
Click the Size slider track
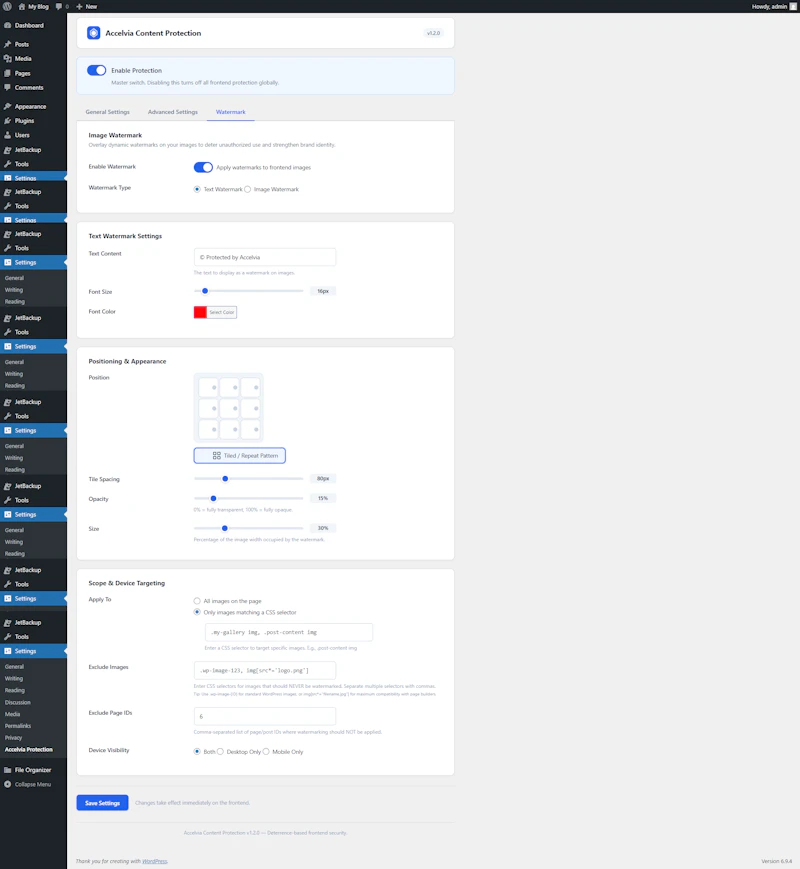pos(248,528)
